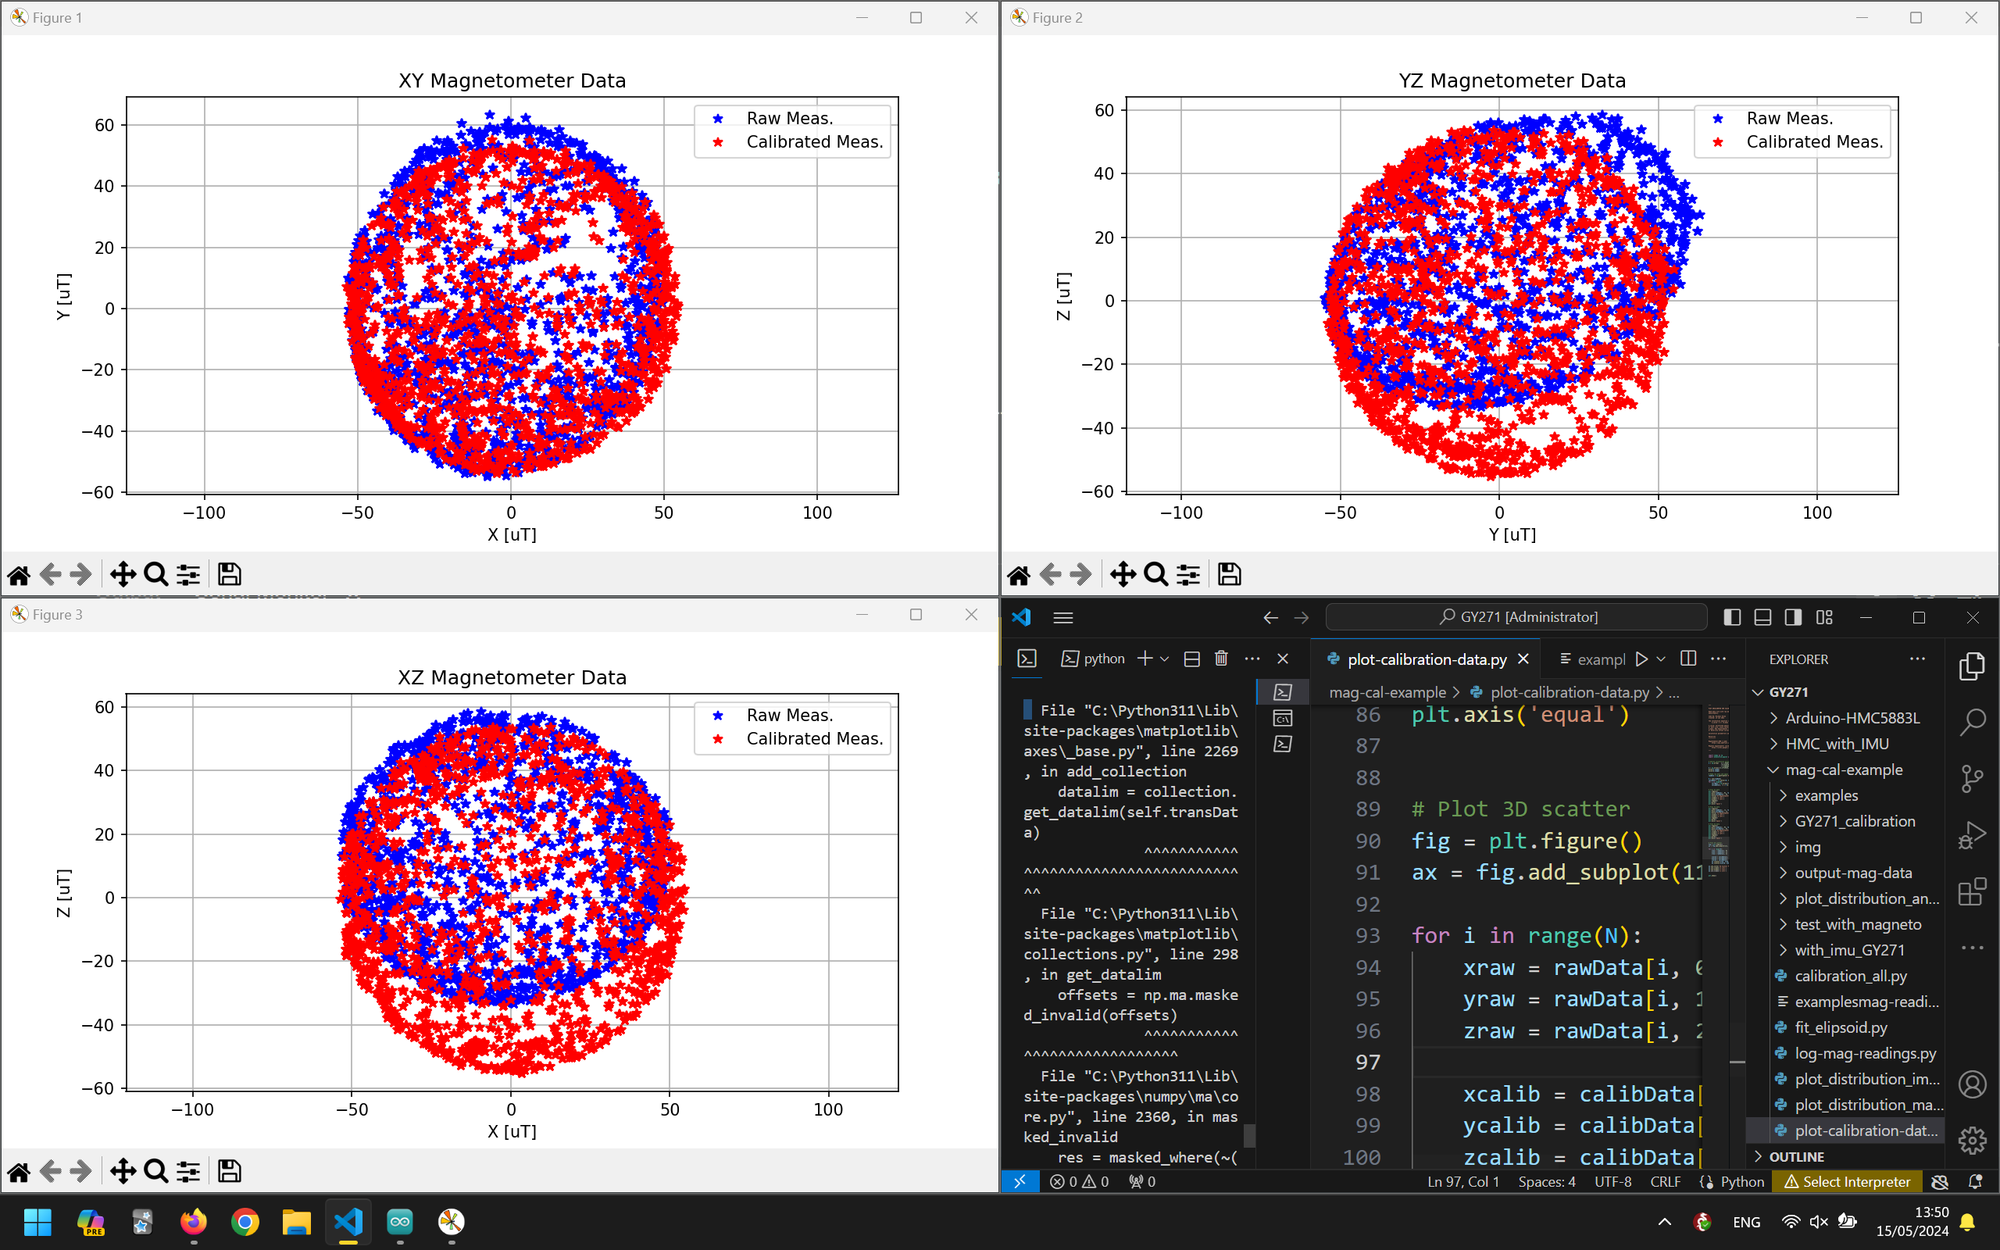Toggle the bottom panel layout button

coord(1763,617)
